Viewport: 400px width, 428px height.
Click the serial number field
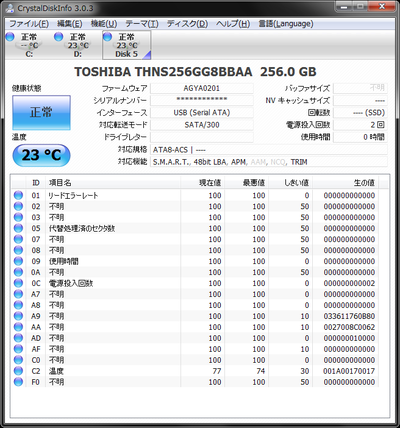(202, 100)
